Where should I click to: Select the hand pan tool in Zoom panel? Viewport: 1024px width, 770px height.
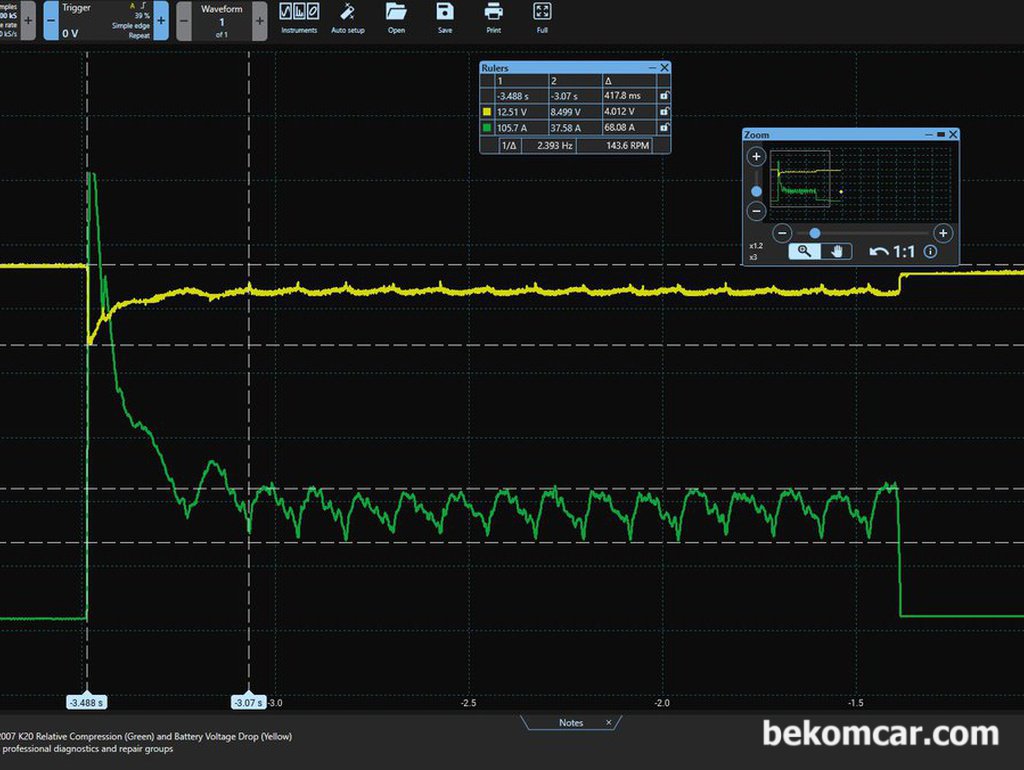pos(837,251)
